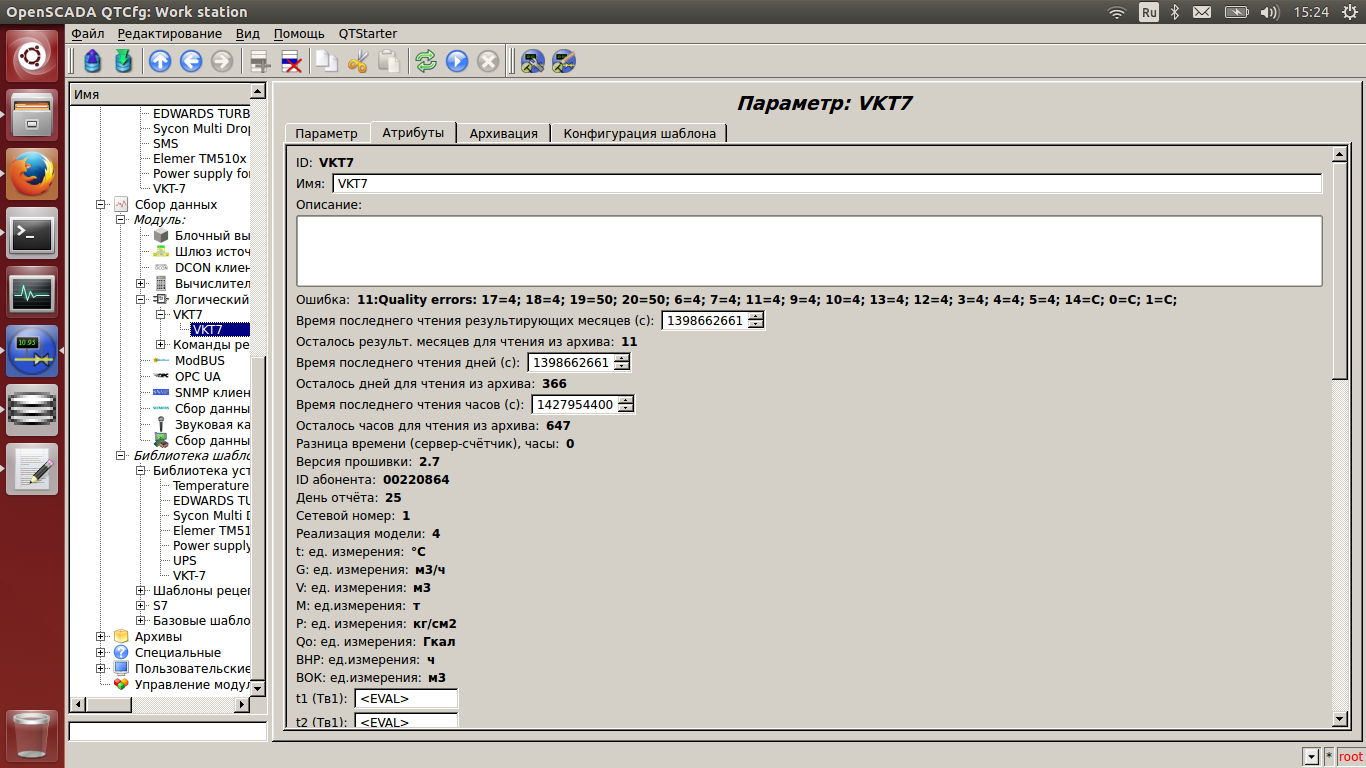Click the Load from database toolbar icon
1366x768 pixels.
(93, 62)
